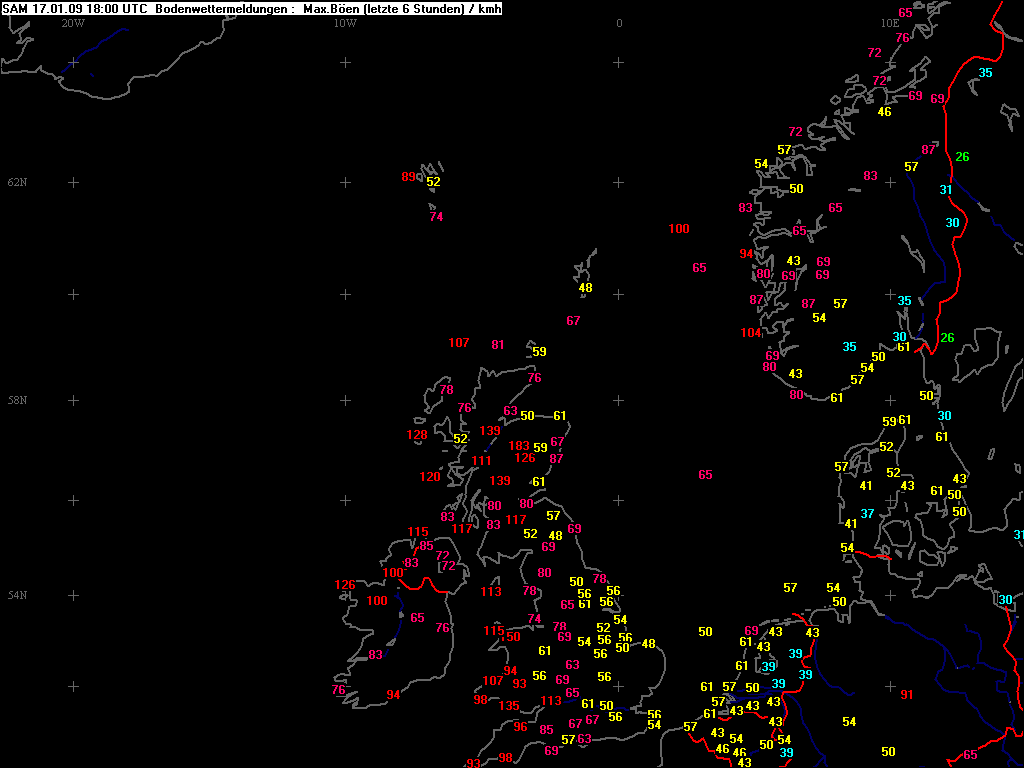Select the 104 reading on Norway's southwest coast
1024x768 pixels.
(751, 333)
